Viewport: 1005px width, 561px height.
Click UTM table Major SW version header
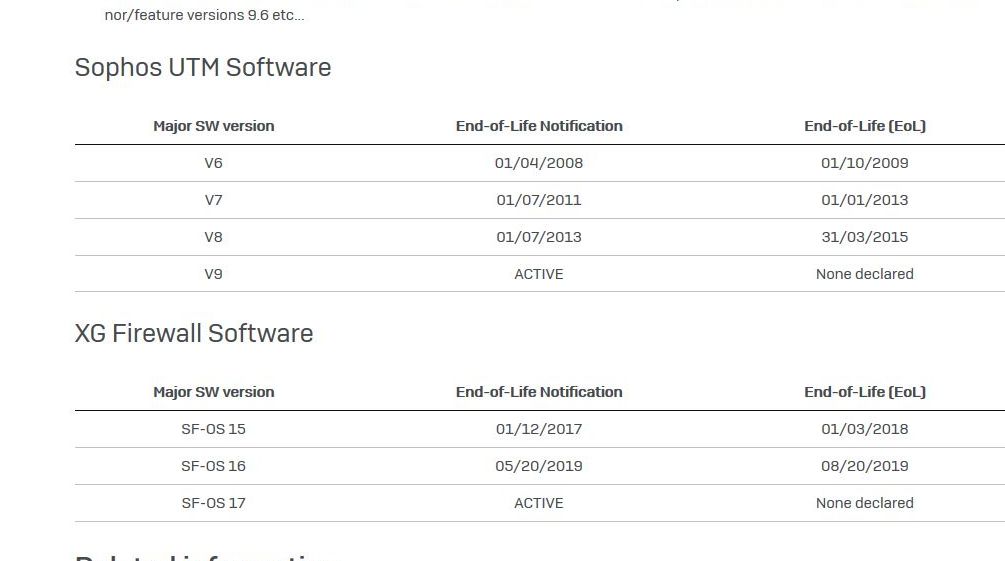[213, 126]
